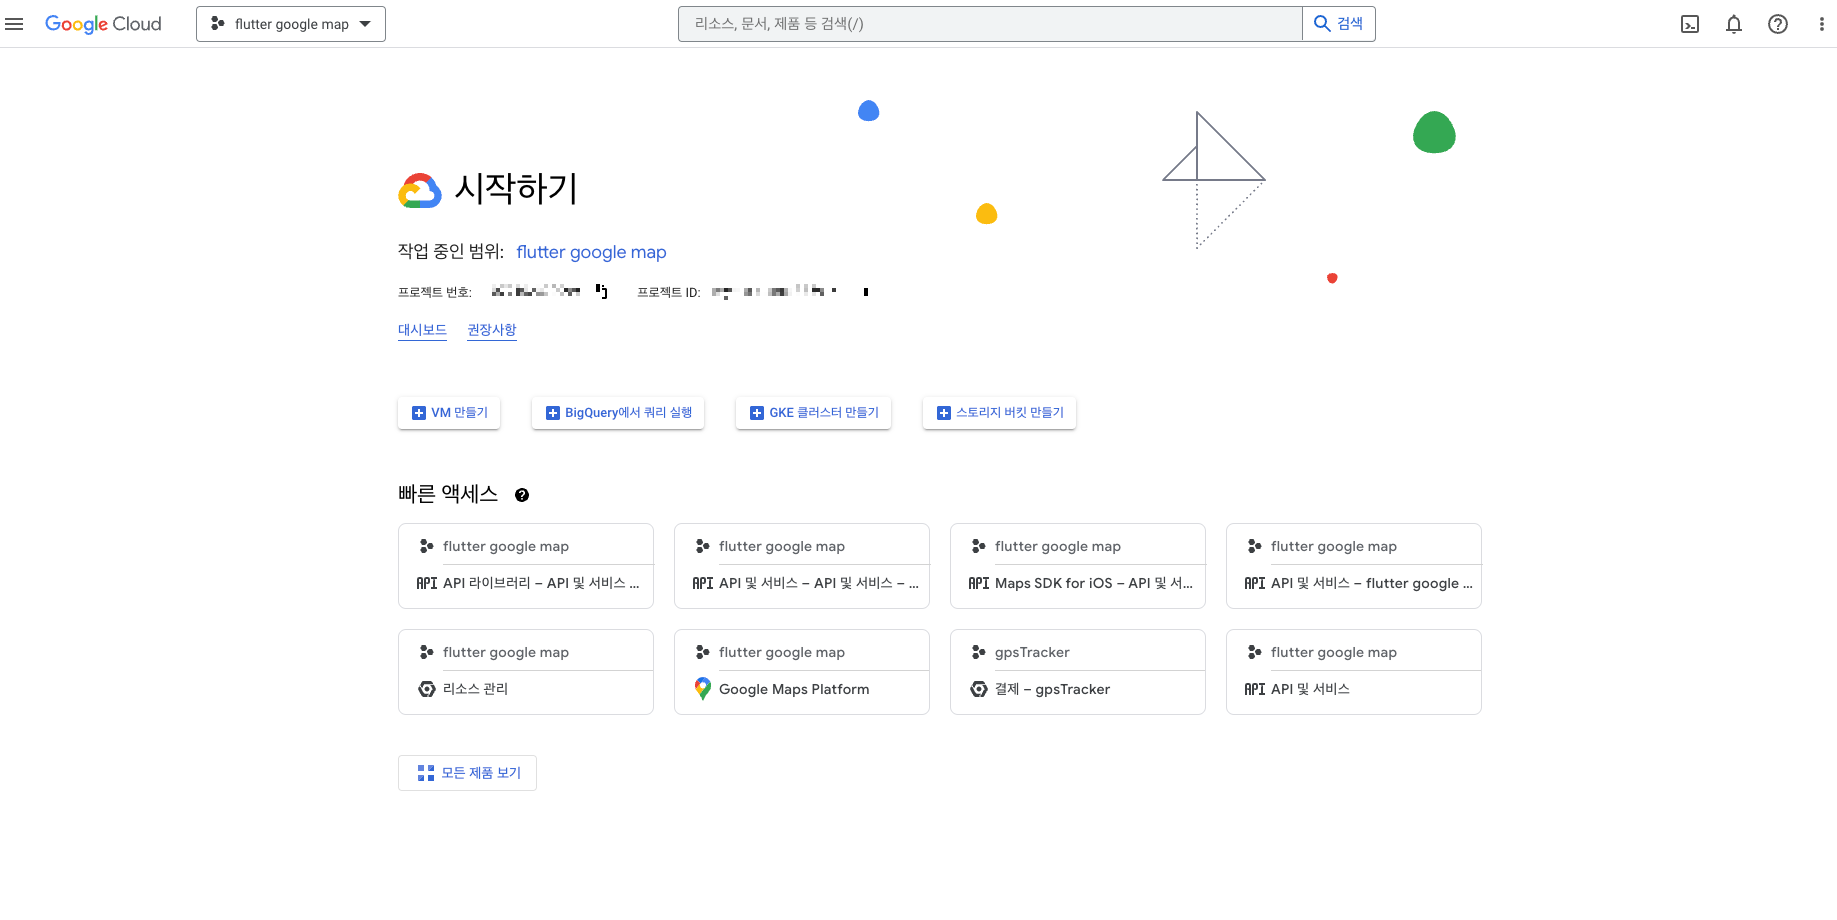Viewport: 1837px width, 920px height.
Task: Click the API icon in Maps SDK card
Action: point(979,583)
